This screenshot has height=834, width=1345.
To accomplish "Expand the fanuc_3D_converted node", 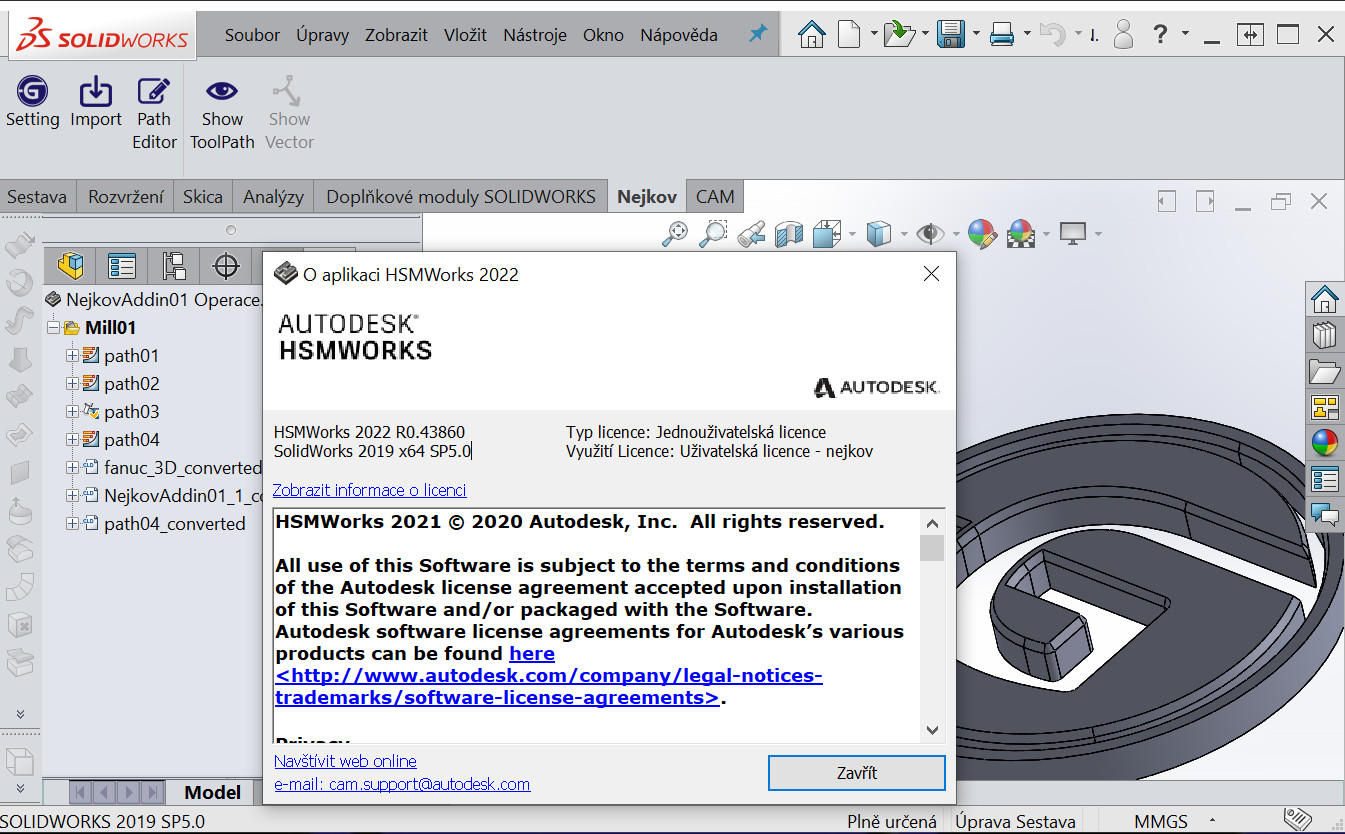I will pyautogui.click(x=72, y=467).
